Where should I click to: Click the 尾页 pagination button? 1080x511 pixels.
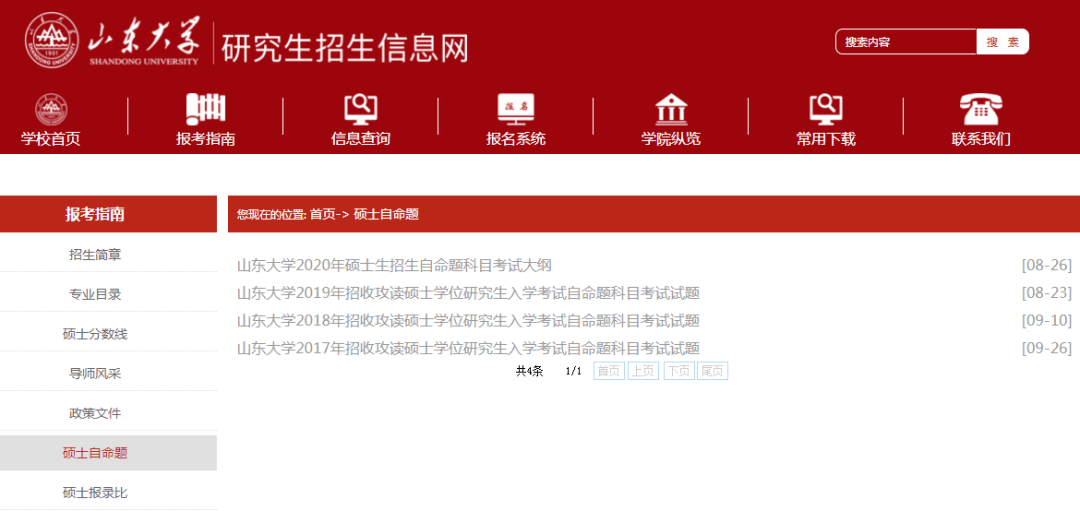[x=712, y=371]
